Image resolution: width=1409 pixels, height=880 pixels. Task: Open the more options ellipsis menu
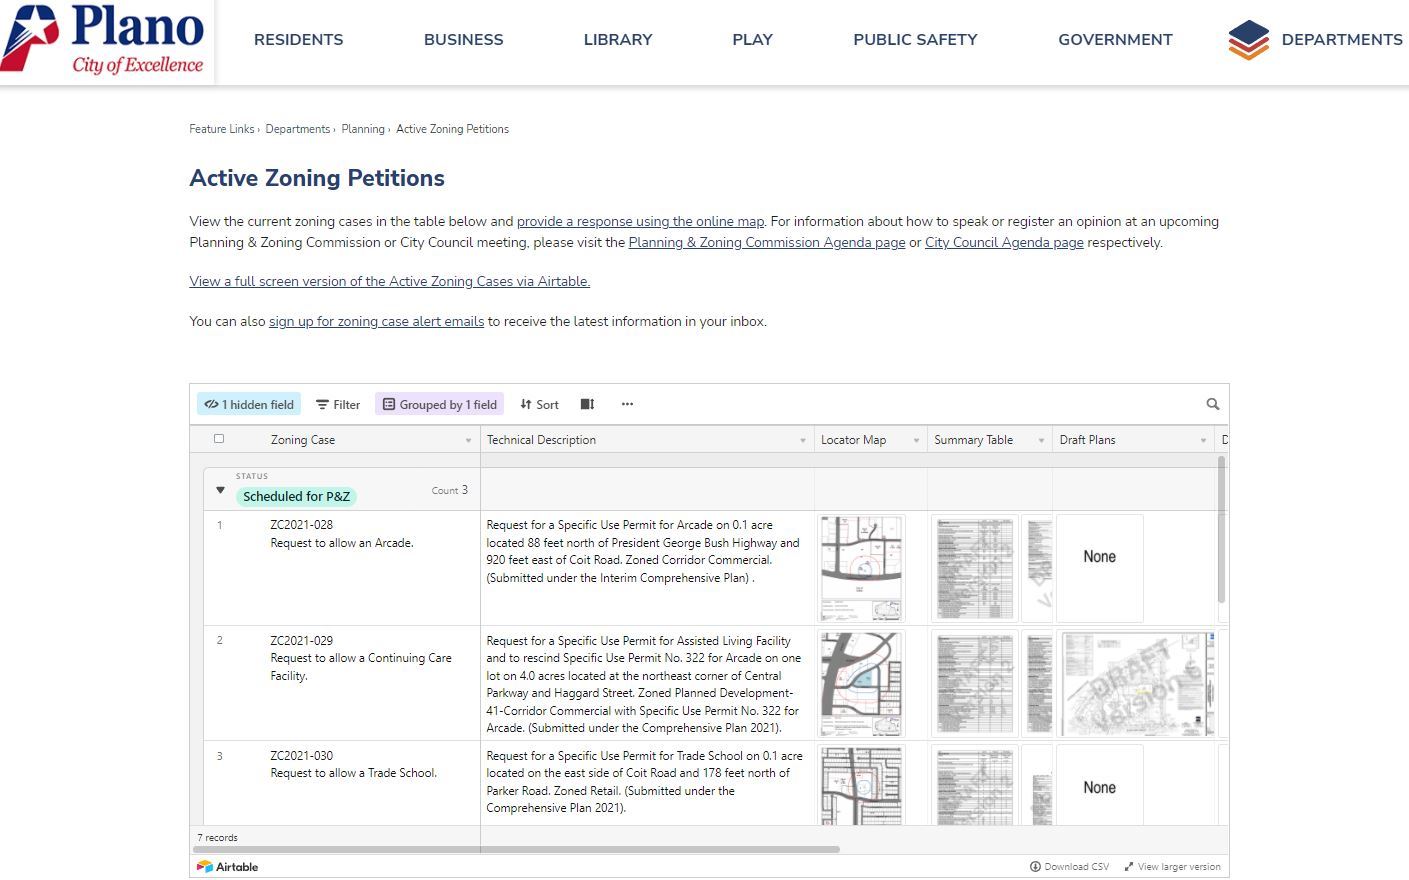pyautogui.click(x=627, y=404)
